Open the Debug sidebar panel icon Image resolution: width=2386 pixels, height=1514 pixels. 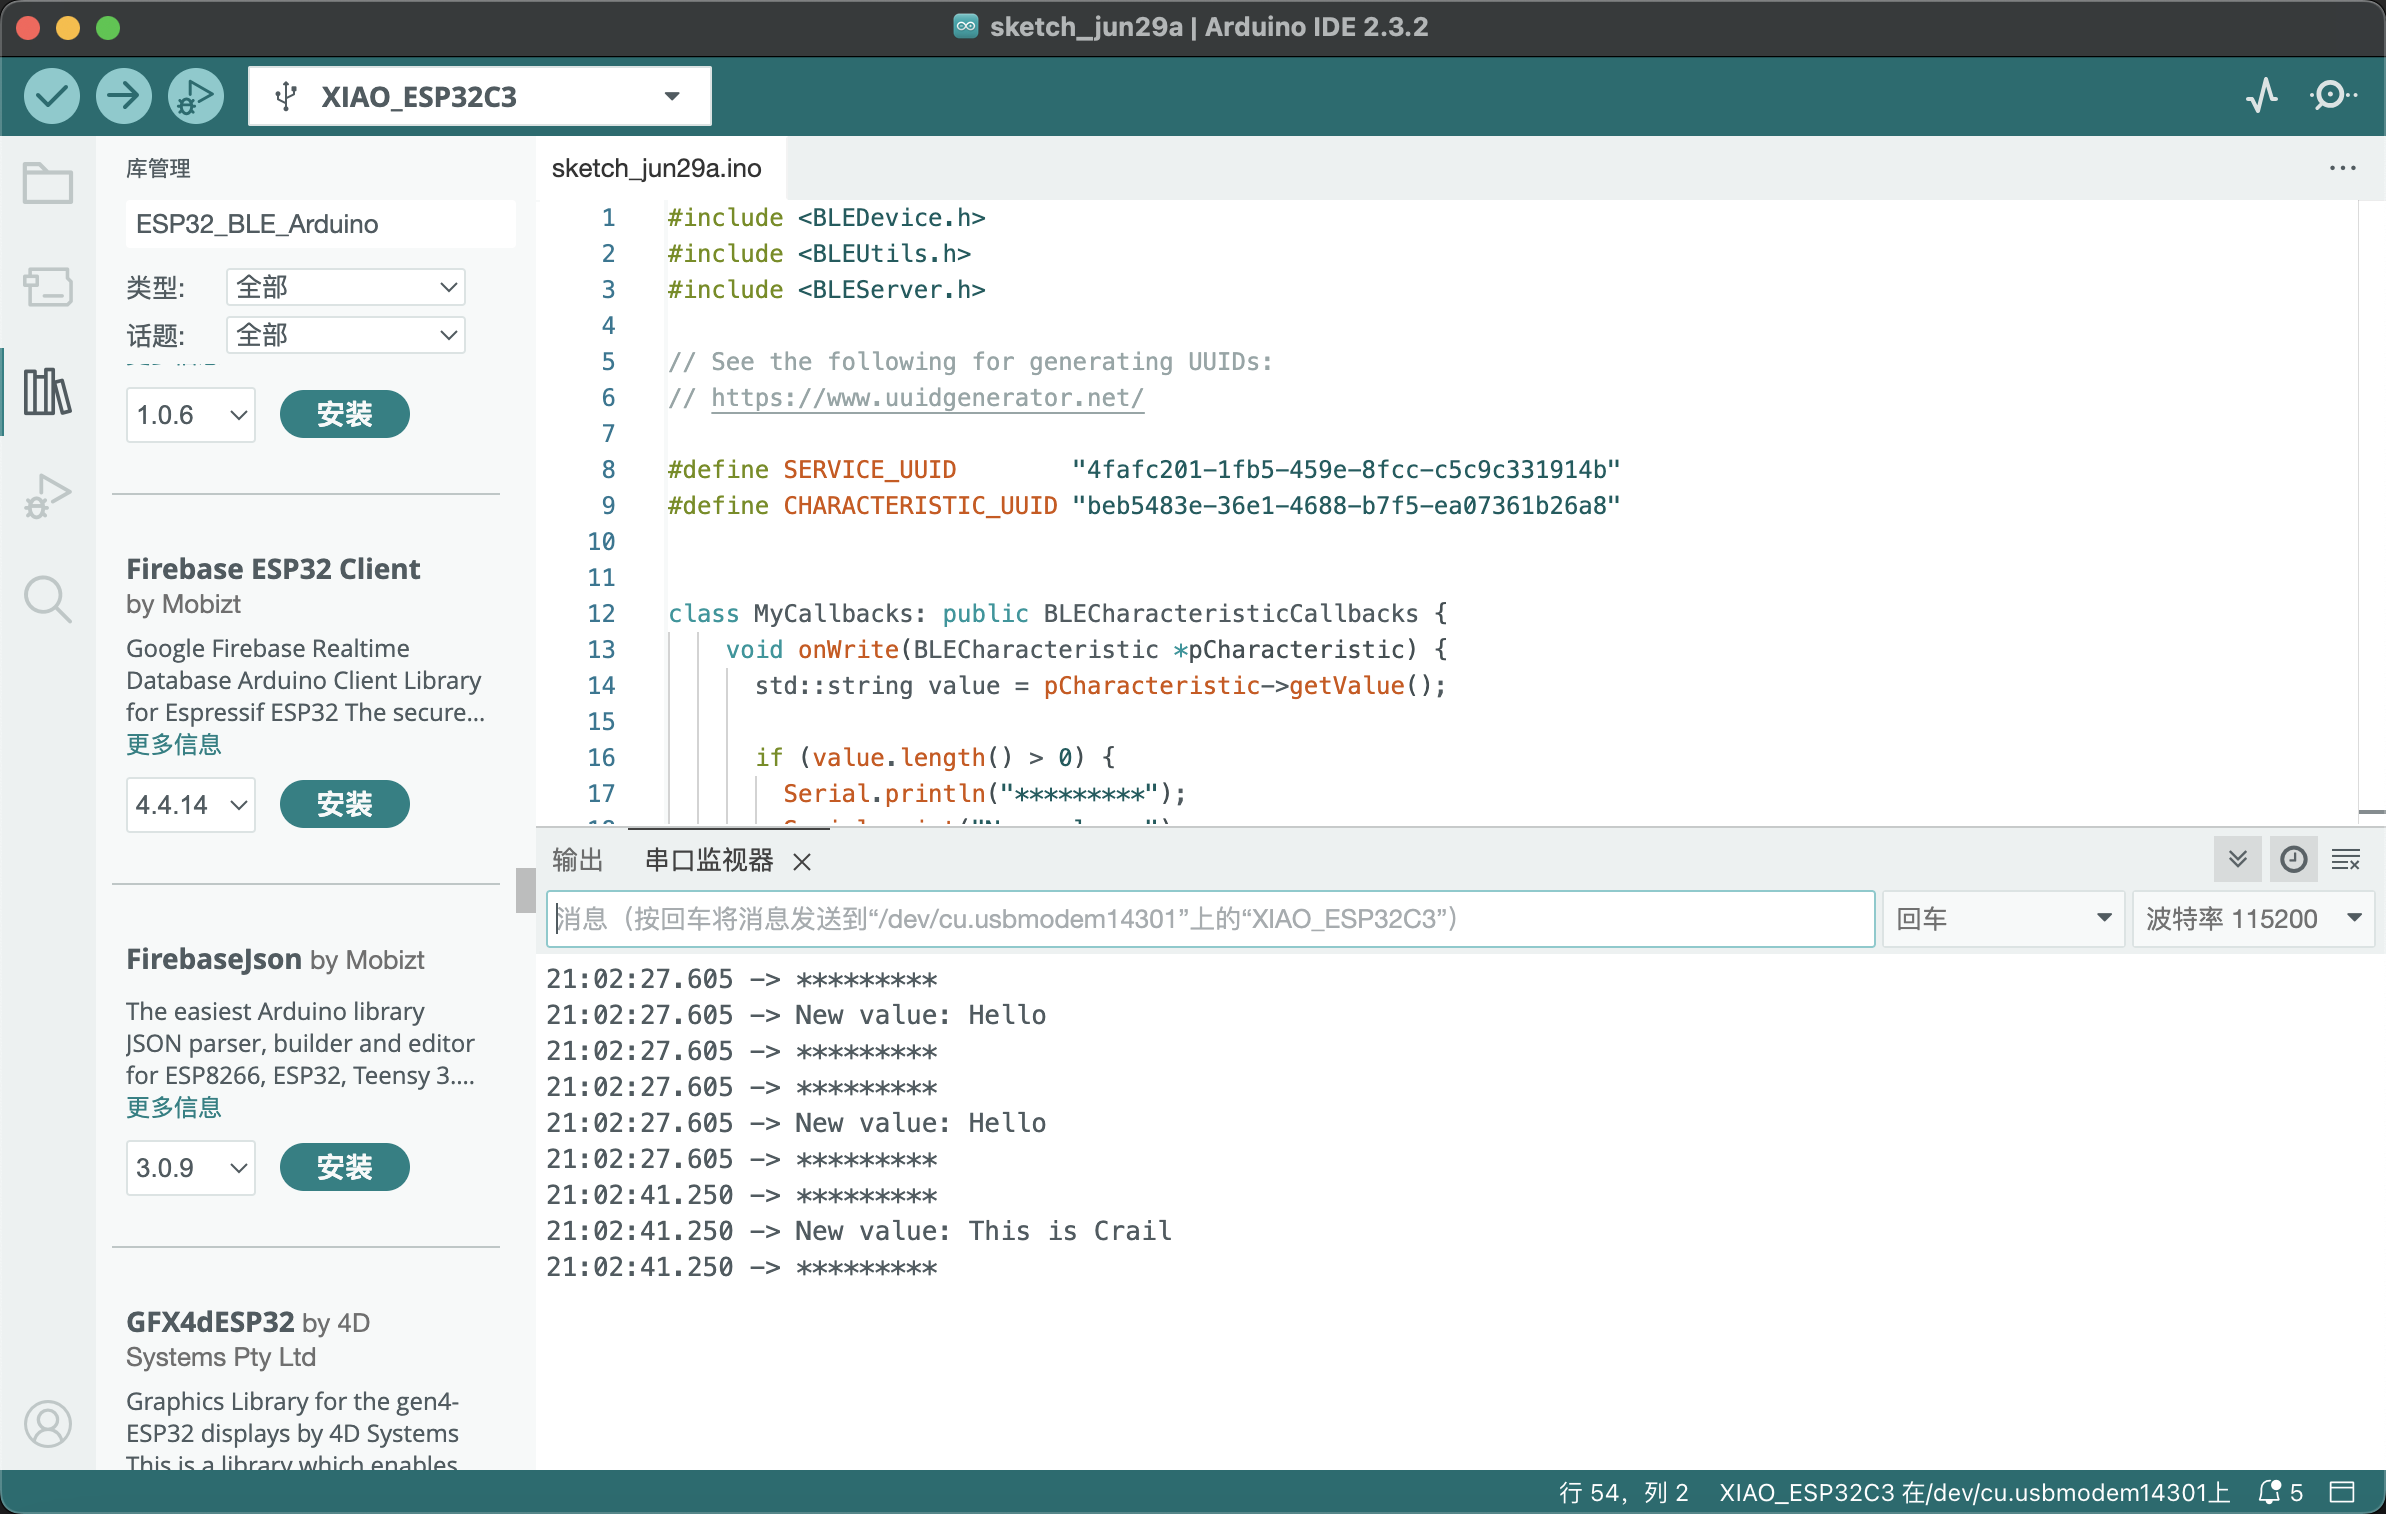pos(47,495)
